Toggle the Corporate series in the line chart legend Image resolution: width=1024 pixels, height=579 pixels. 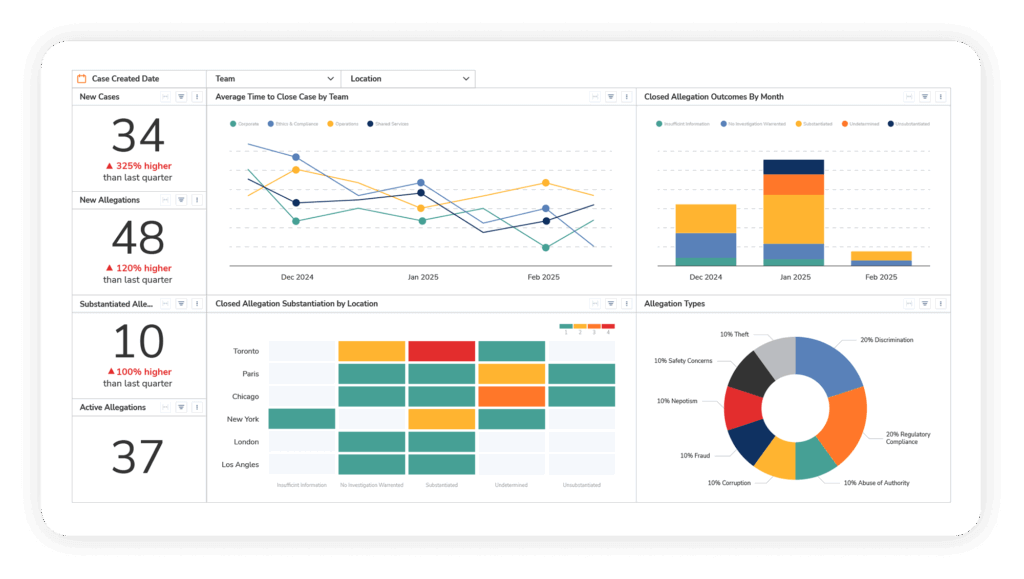[x=247, y=124]
